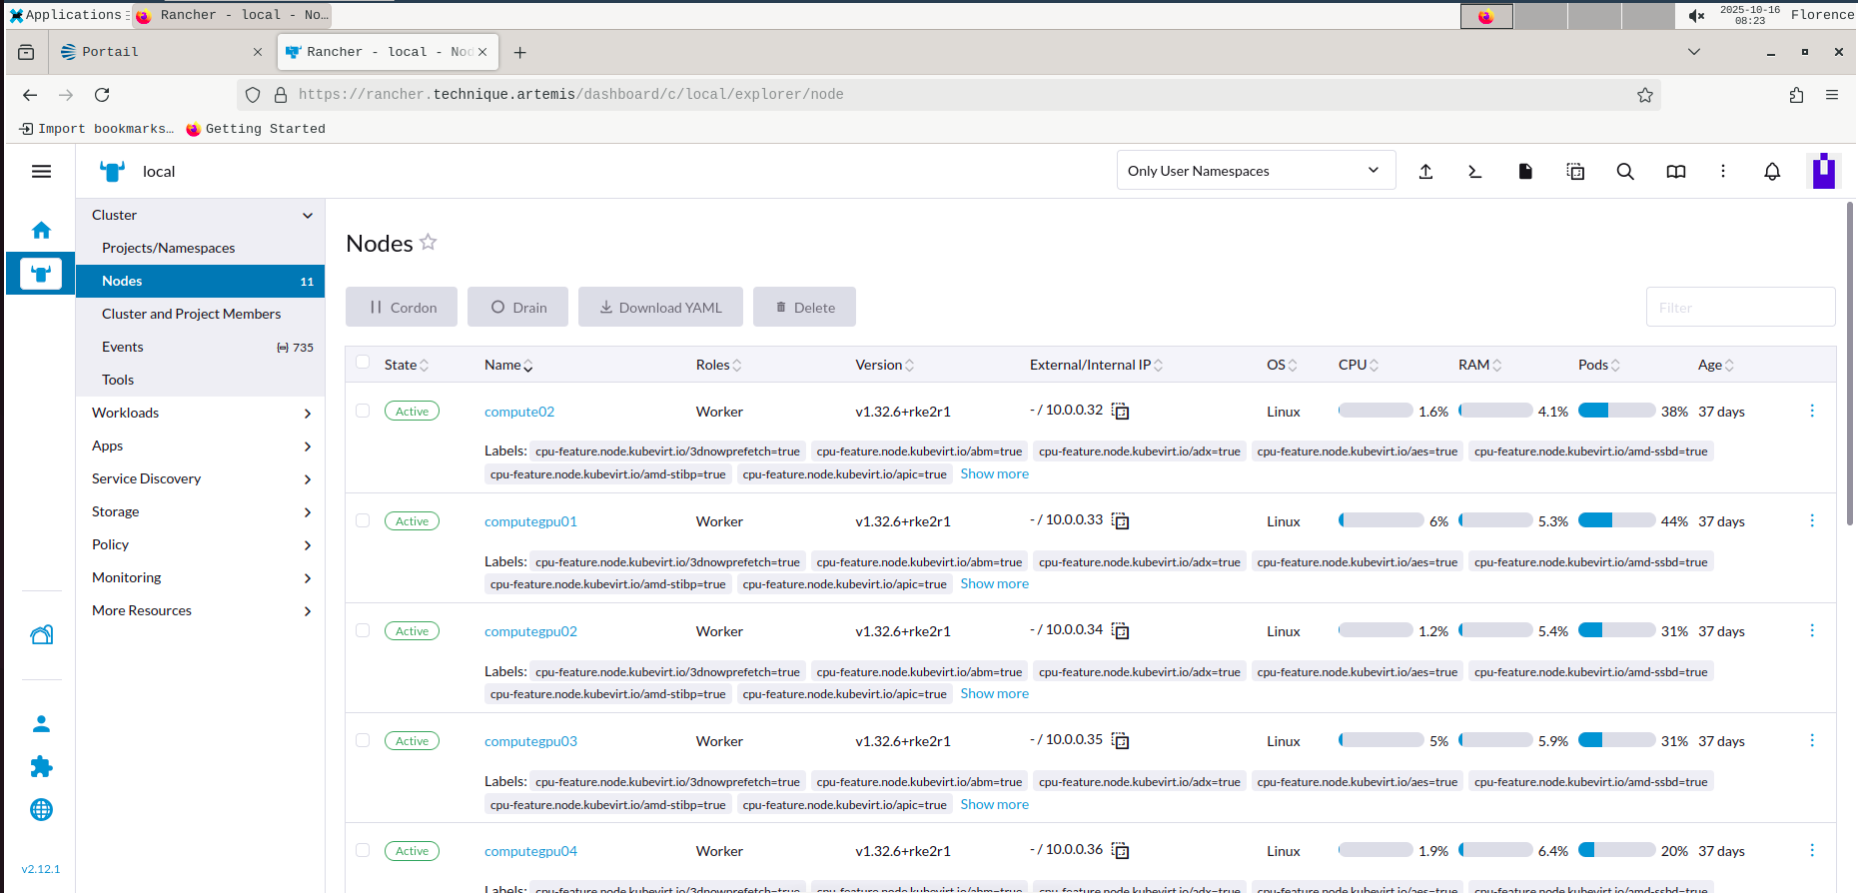1858x893 pixels.
Task: Collapse the Cluster section
Action: [x=307, y=215]
